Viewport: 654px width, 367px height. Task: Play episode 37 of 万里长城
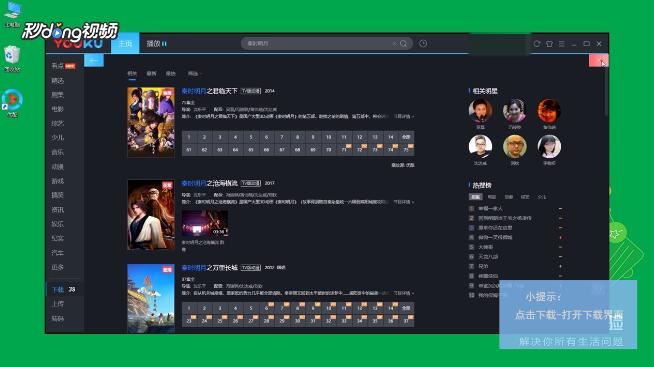406,321
